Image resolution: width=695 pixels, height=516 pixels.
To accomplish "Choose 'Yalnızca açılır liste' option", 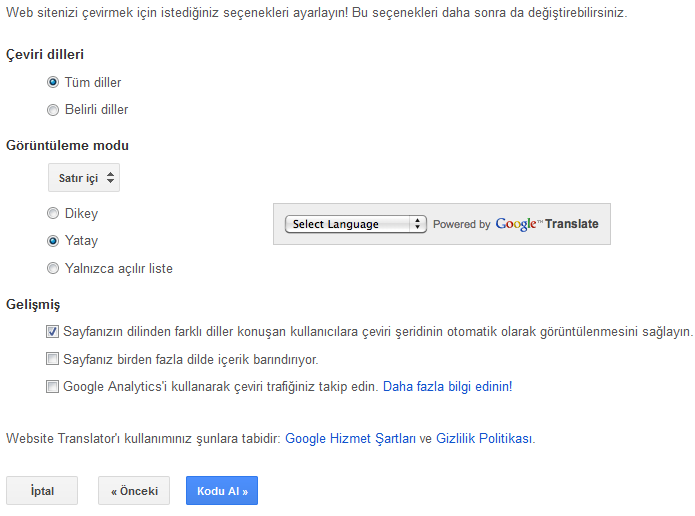I will pos(53,268).
